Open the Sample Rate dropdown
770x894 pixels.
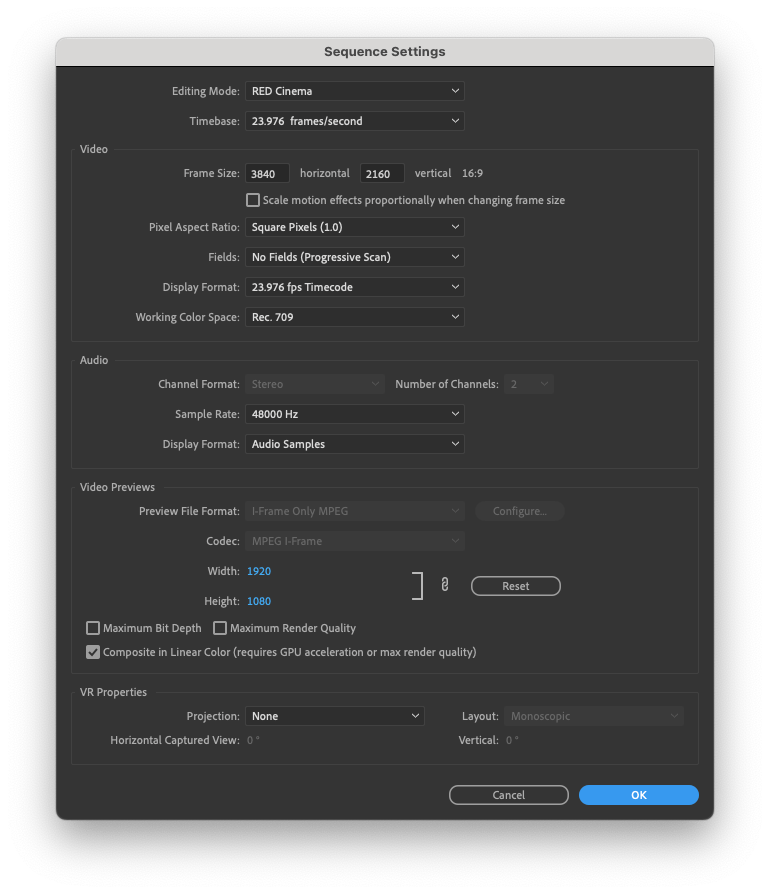point(355,414)
